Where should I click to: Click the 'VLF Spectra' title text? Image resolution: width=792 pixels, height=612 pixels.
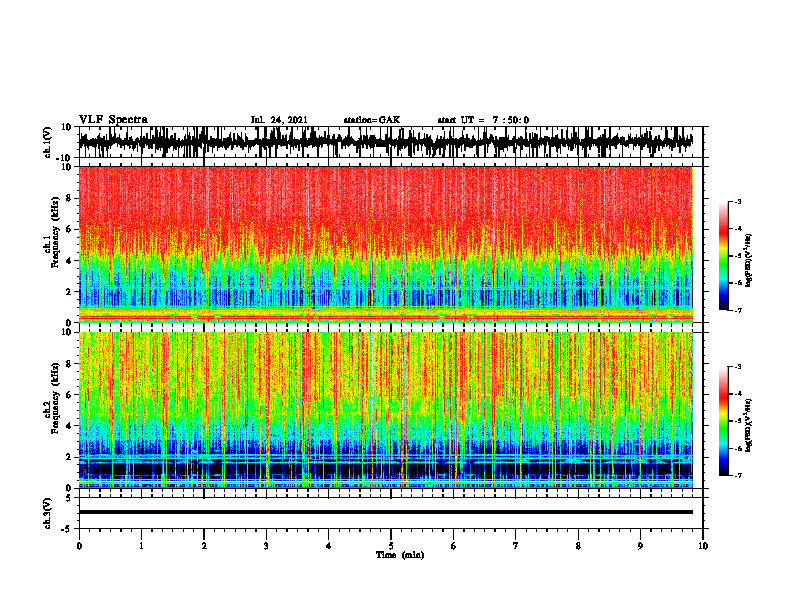(x=113, y=120)
